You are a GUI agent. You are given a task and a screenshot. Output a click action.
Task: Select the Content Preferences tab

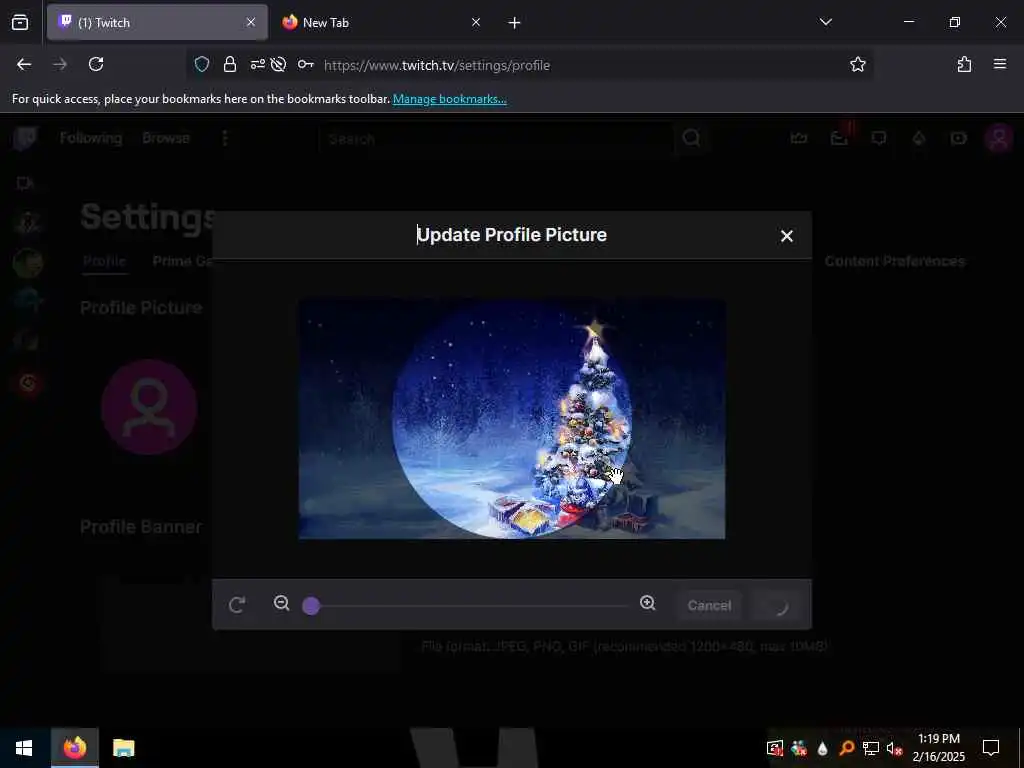pyautogui.click(x=895, y=261)
